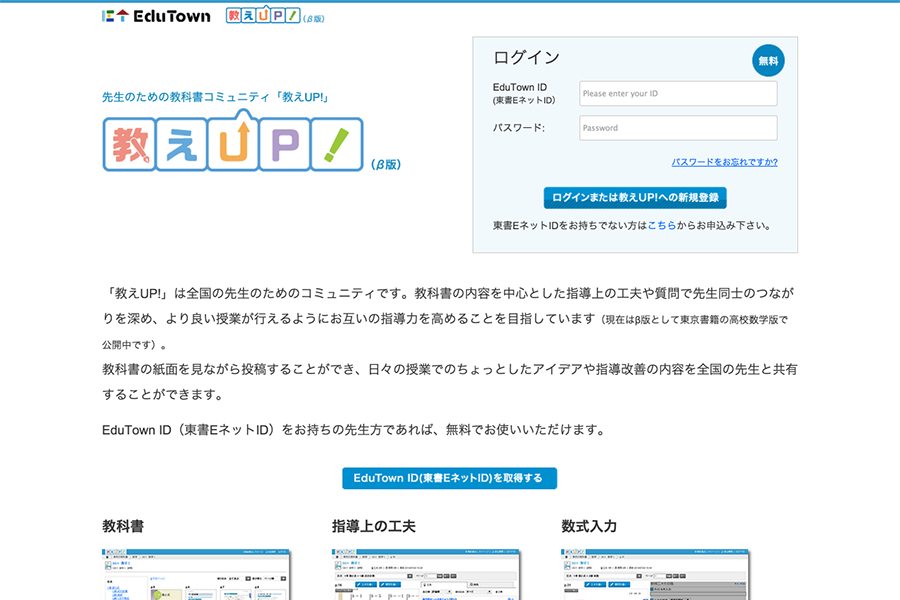Open the 教科書 screenshot thumbnail
900x600 pixels.
[196, 574]
